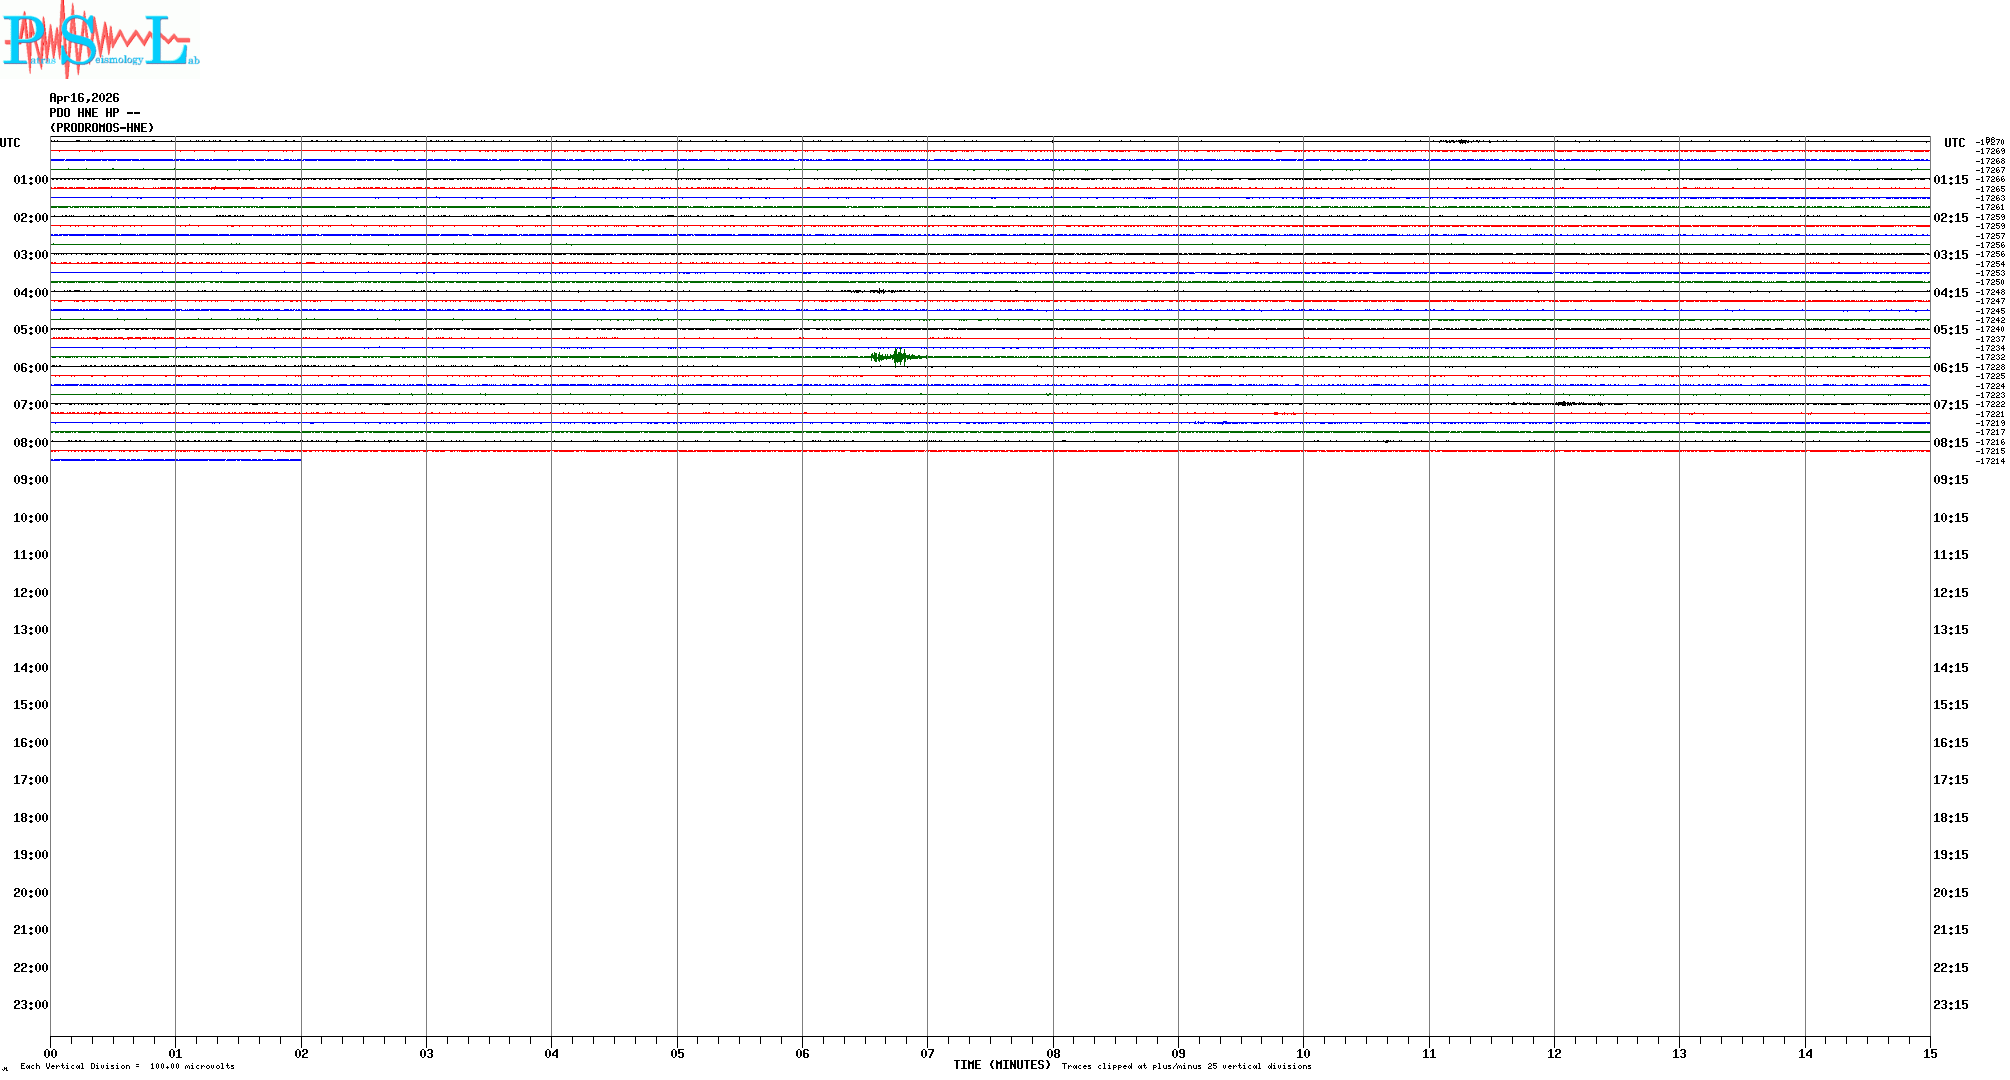Click the TIME (MINUTES) axis title
Image resolution: width=2010 pixels, height=1080 pixels.
click(x=1001, y=1065)
